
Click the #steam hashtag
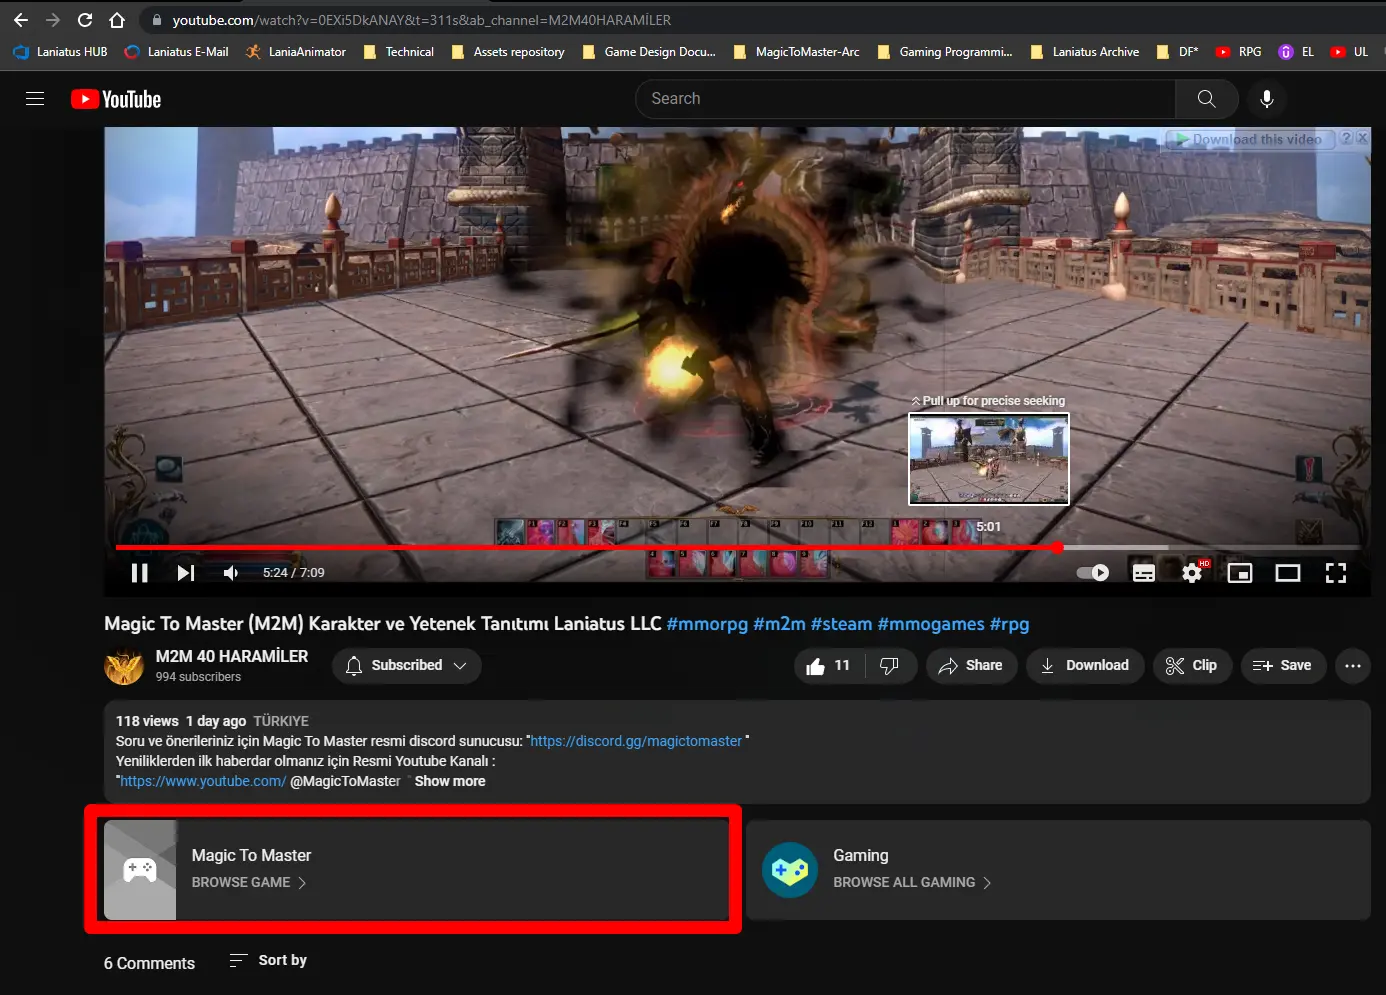[841, 624]
